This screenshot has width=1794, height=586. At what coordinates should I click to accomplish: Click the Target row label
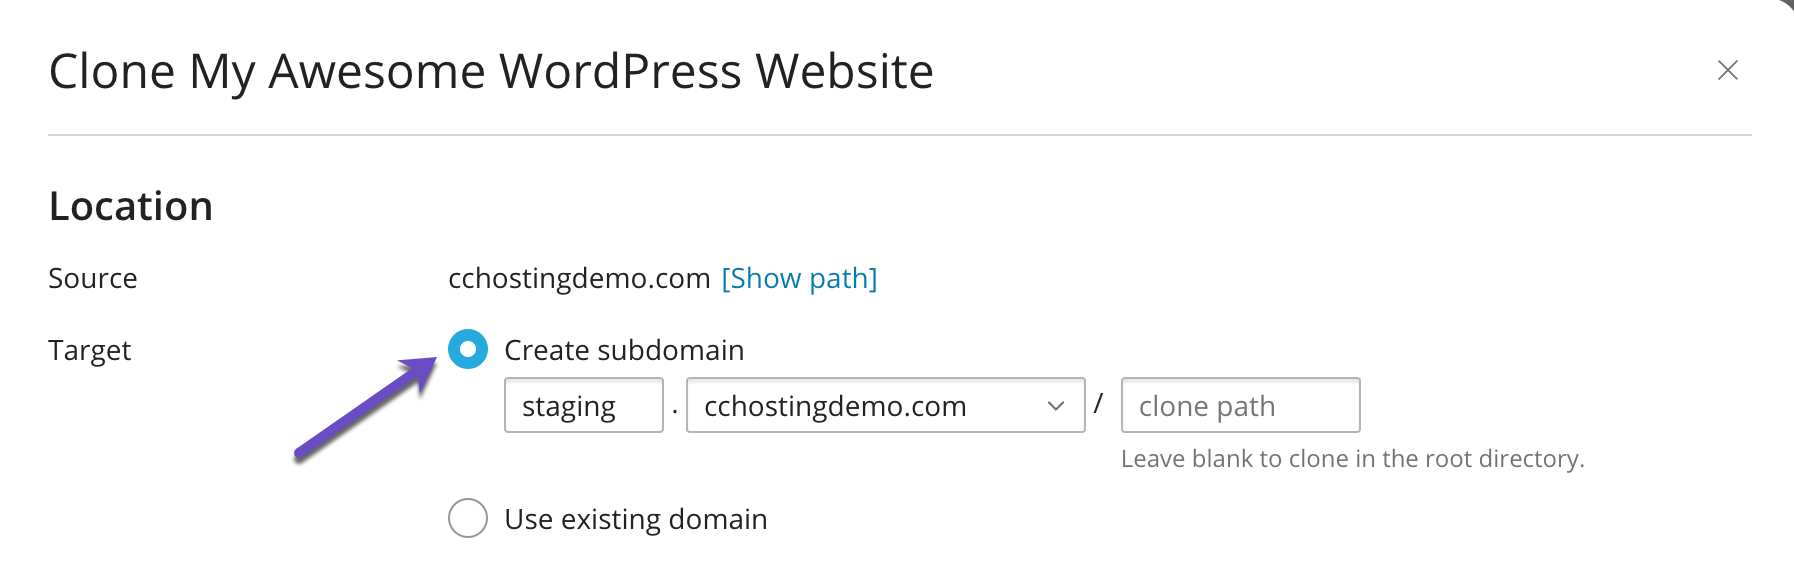coord(89,350)
